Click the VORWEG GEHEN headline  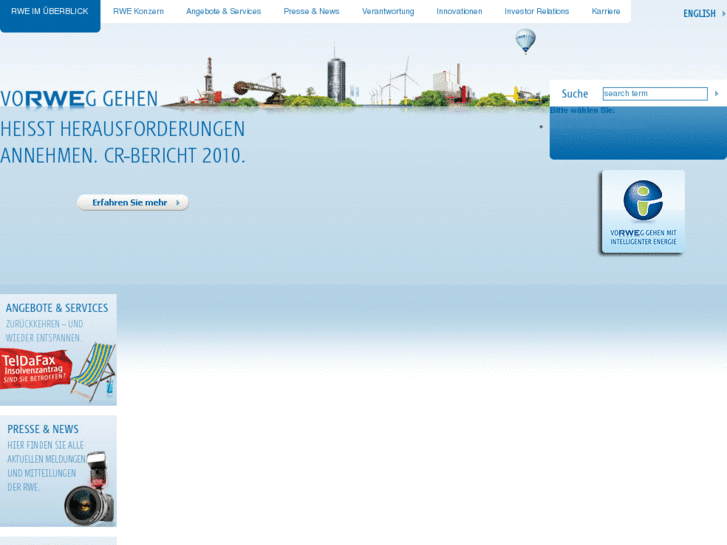coord(79,99)
